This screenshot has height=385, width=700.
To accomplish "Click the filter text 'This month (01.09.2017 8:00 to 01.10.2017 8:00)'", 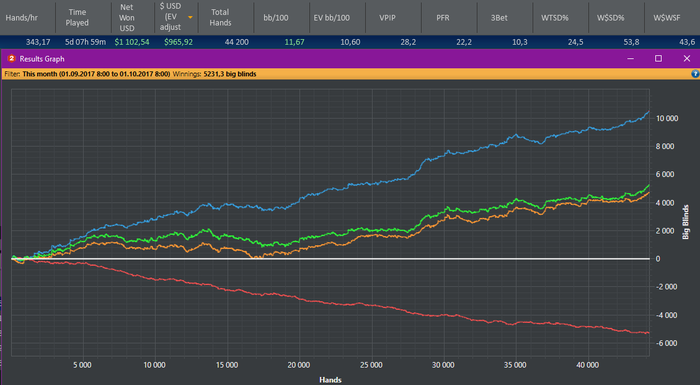I will (96, 74).
